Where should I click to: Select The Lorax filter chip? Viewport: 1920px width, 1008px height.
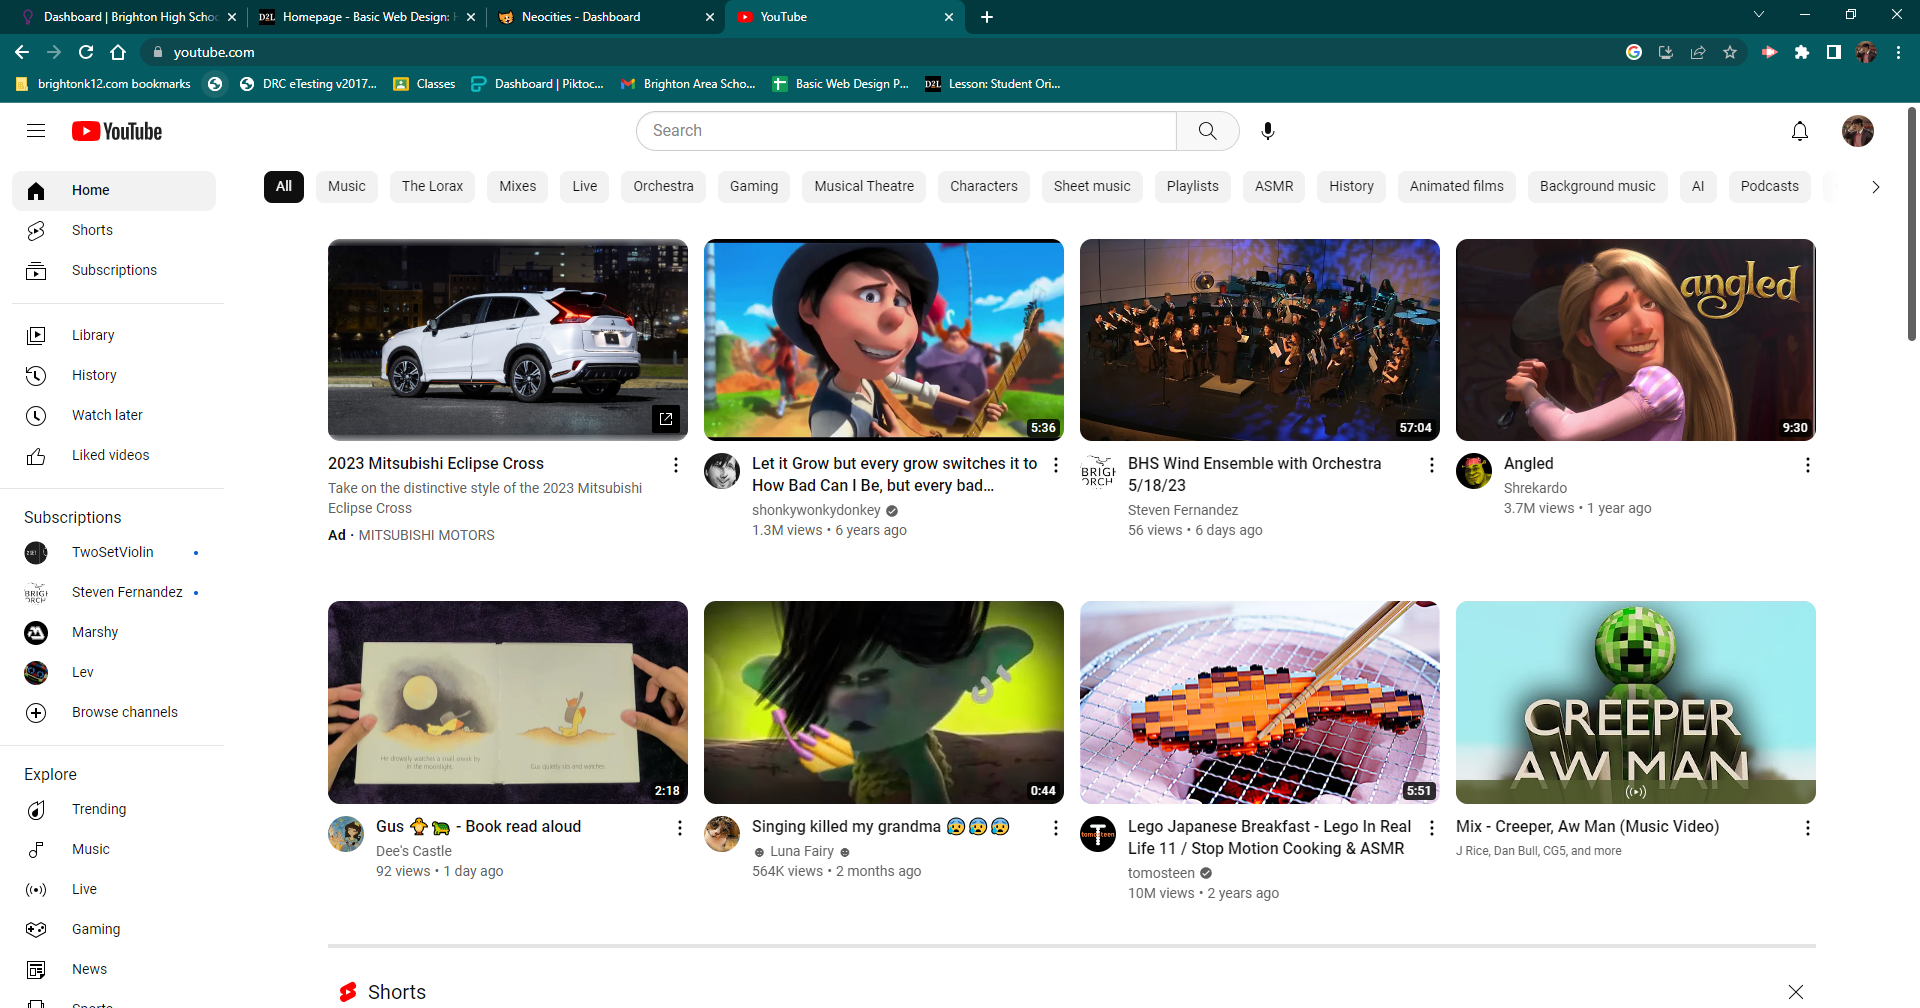click(x=432, y=186)
